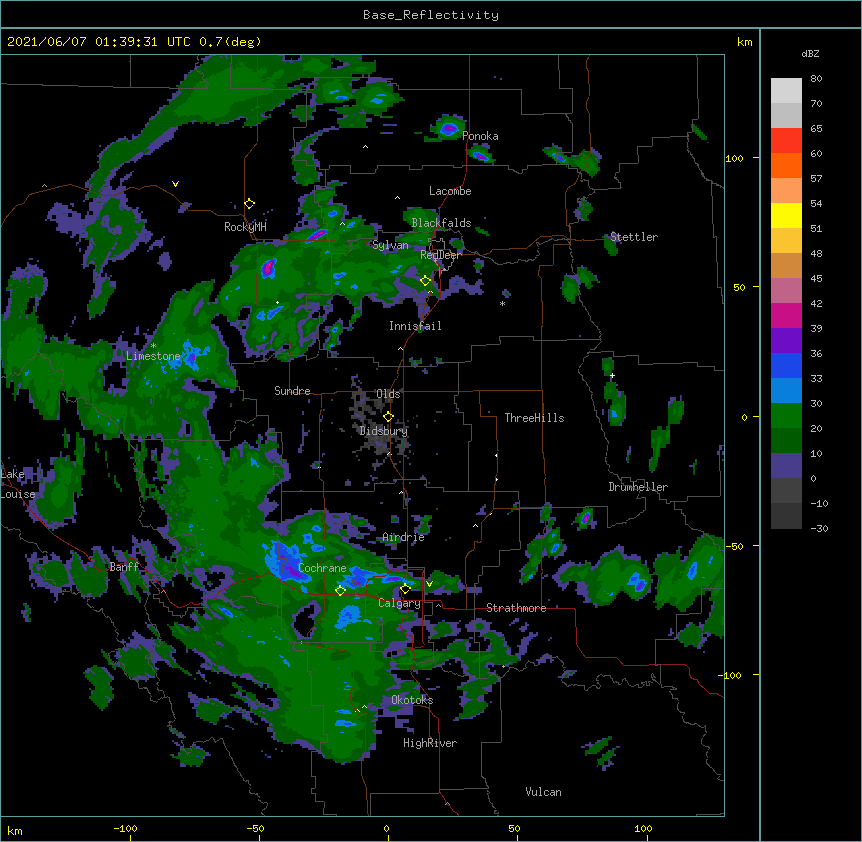Viewport: 862px width, 842px height.
Task: Select the yellow v marker northwest of RockyMH
Action: [175, 184]
